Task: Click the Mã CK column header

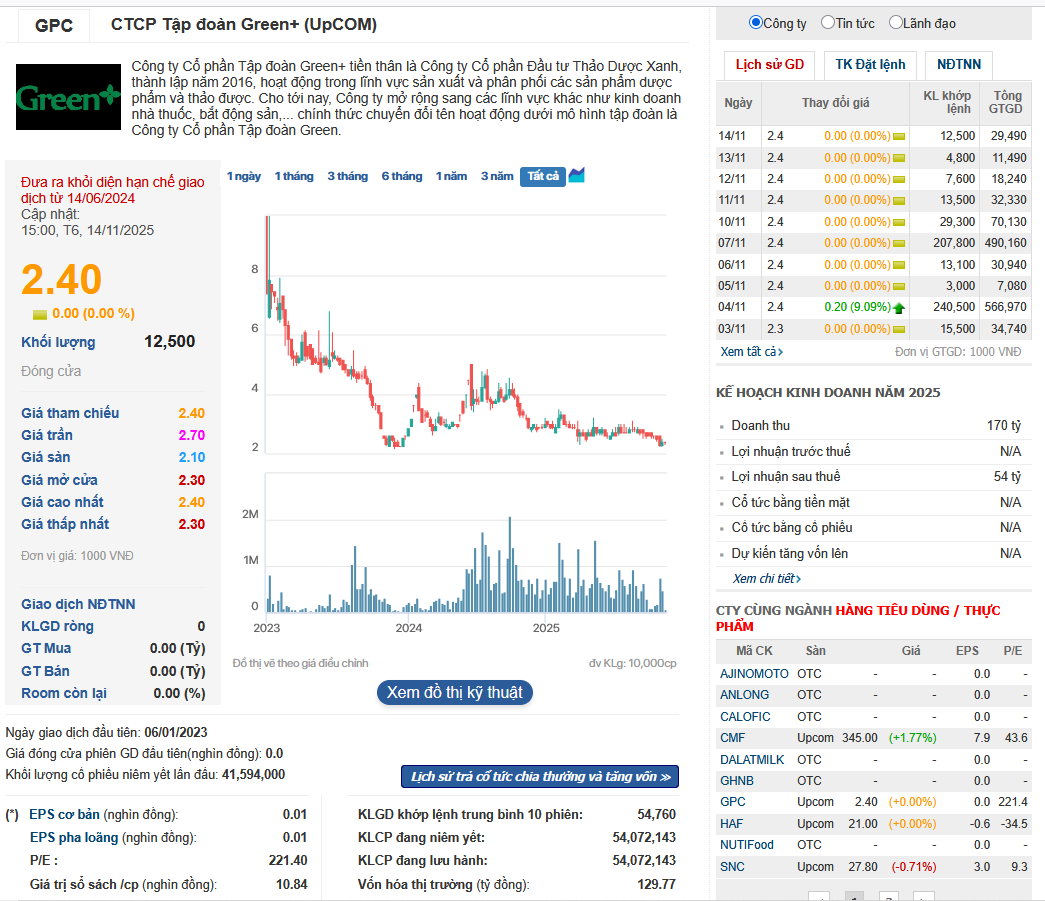Action: click(x=754, y=650)
